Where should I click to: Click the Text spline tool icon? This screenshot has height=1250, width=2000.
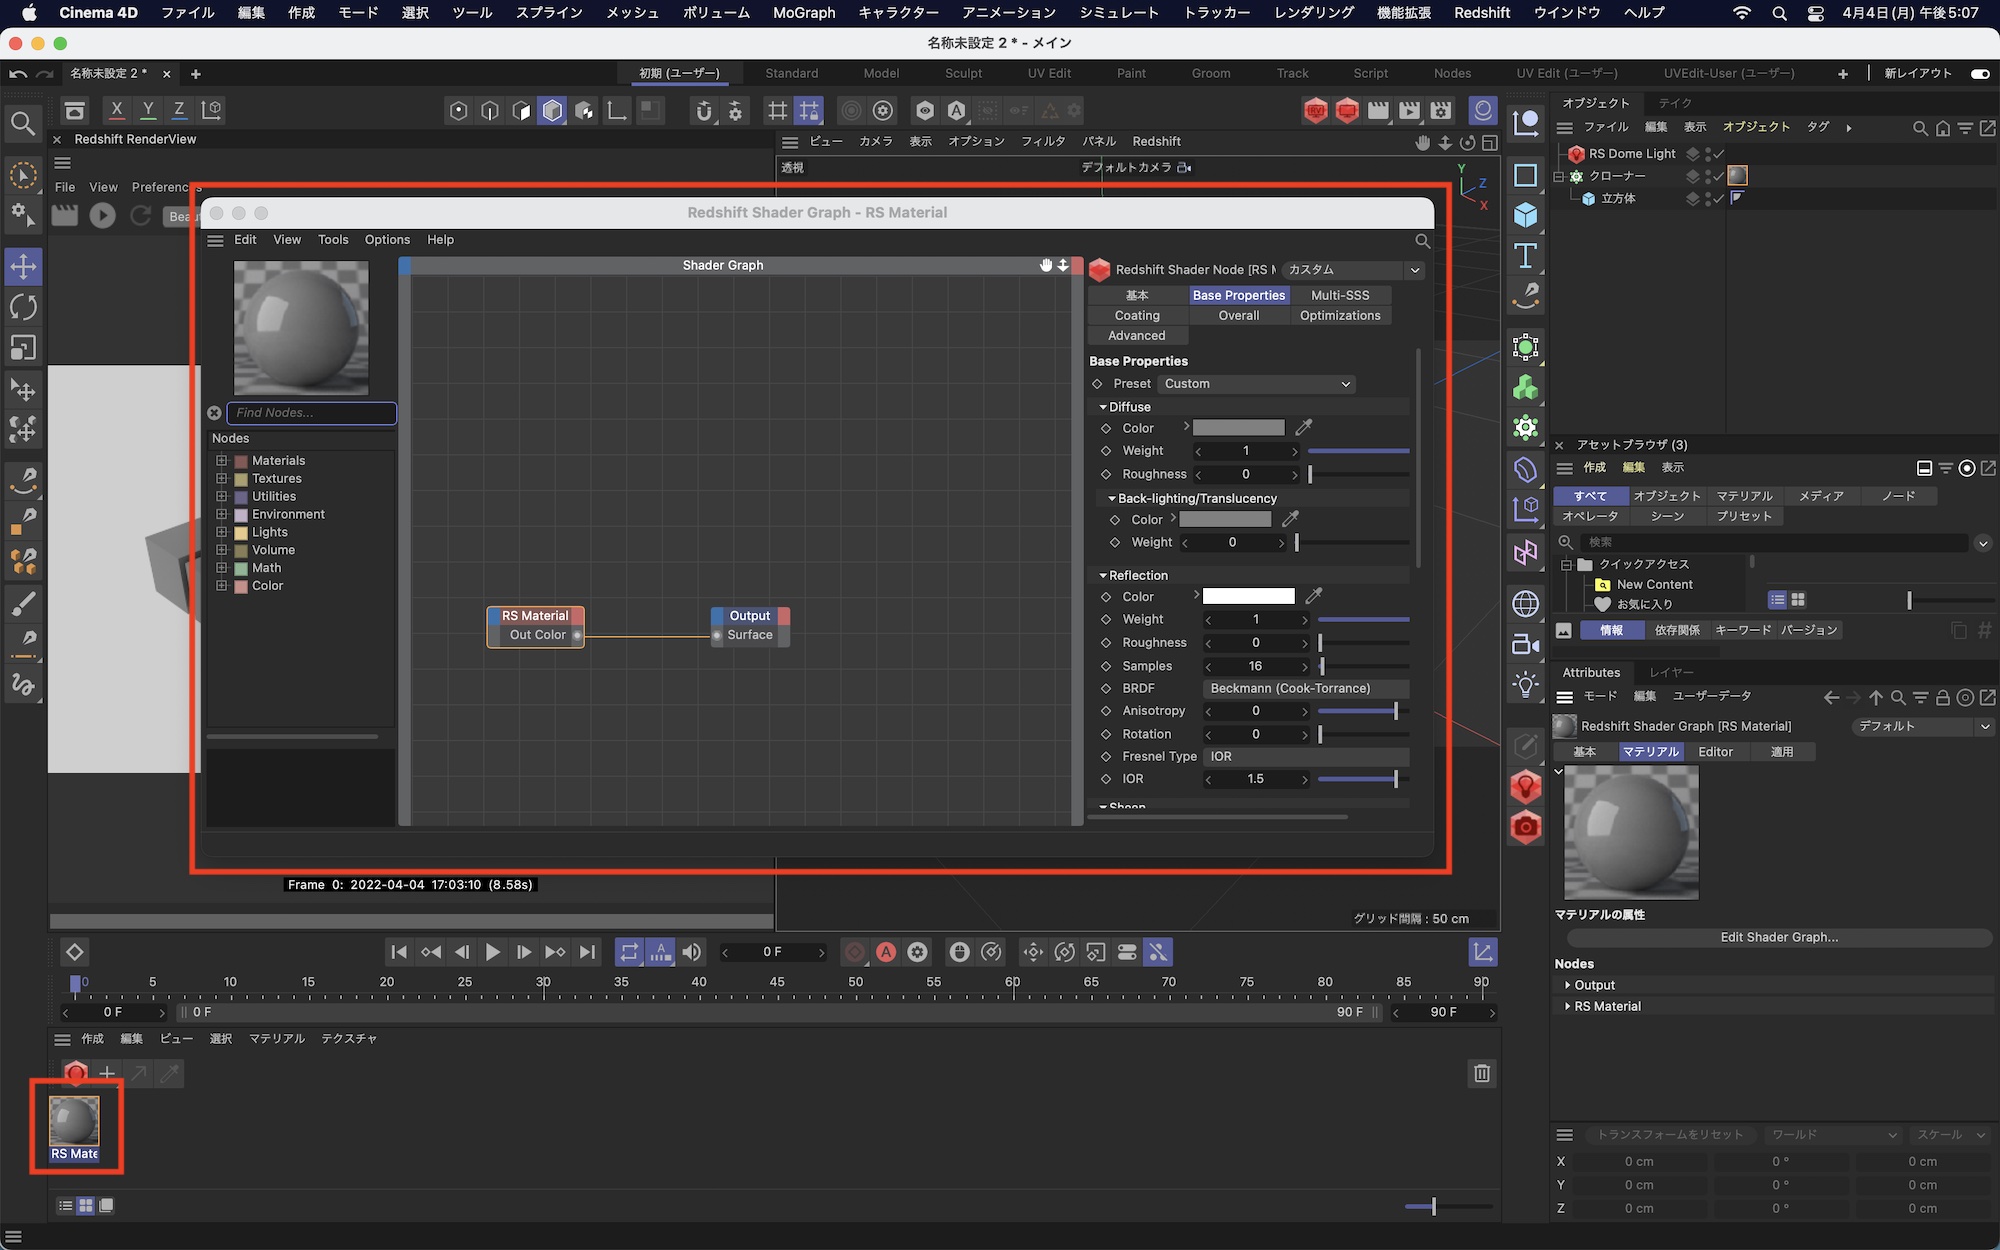tap(1525, 256)
